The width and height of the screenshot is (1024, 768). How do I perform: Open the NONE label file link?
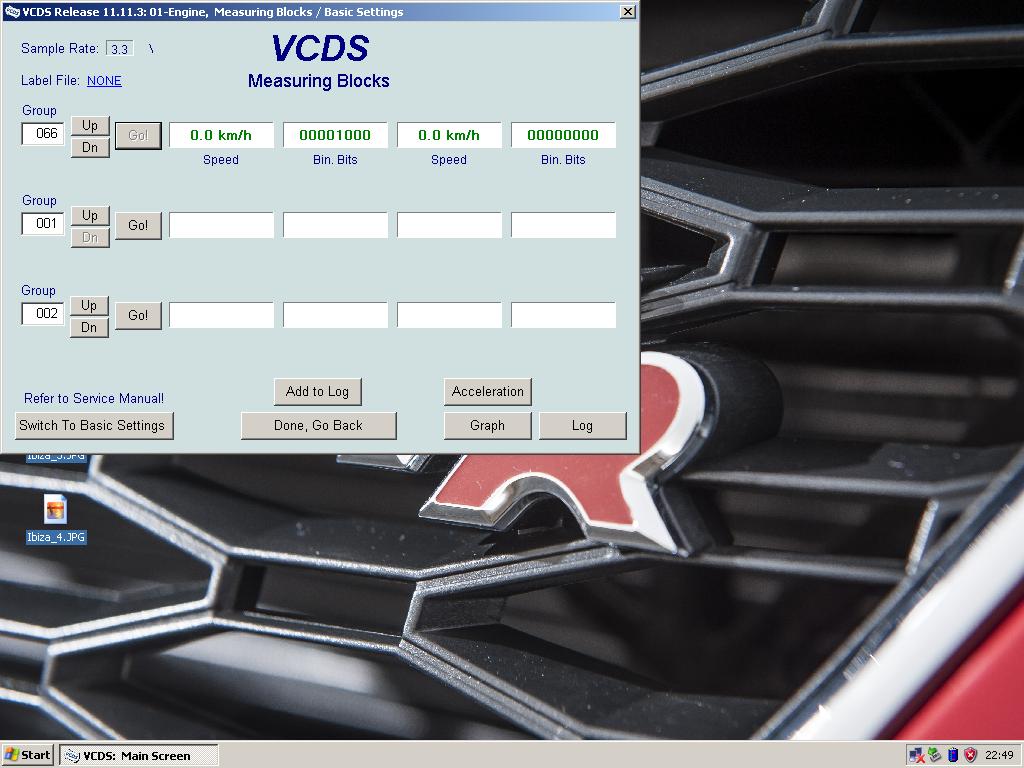point(104,81)
